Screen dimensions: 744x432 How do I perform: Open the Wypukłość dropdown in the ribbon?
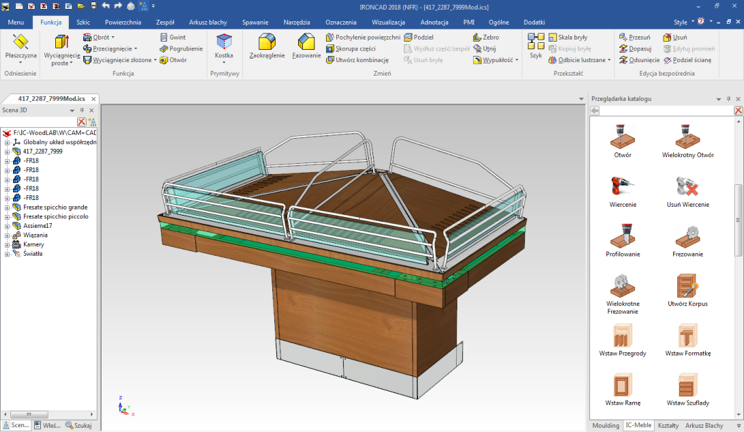(517, 60)
